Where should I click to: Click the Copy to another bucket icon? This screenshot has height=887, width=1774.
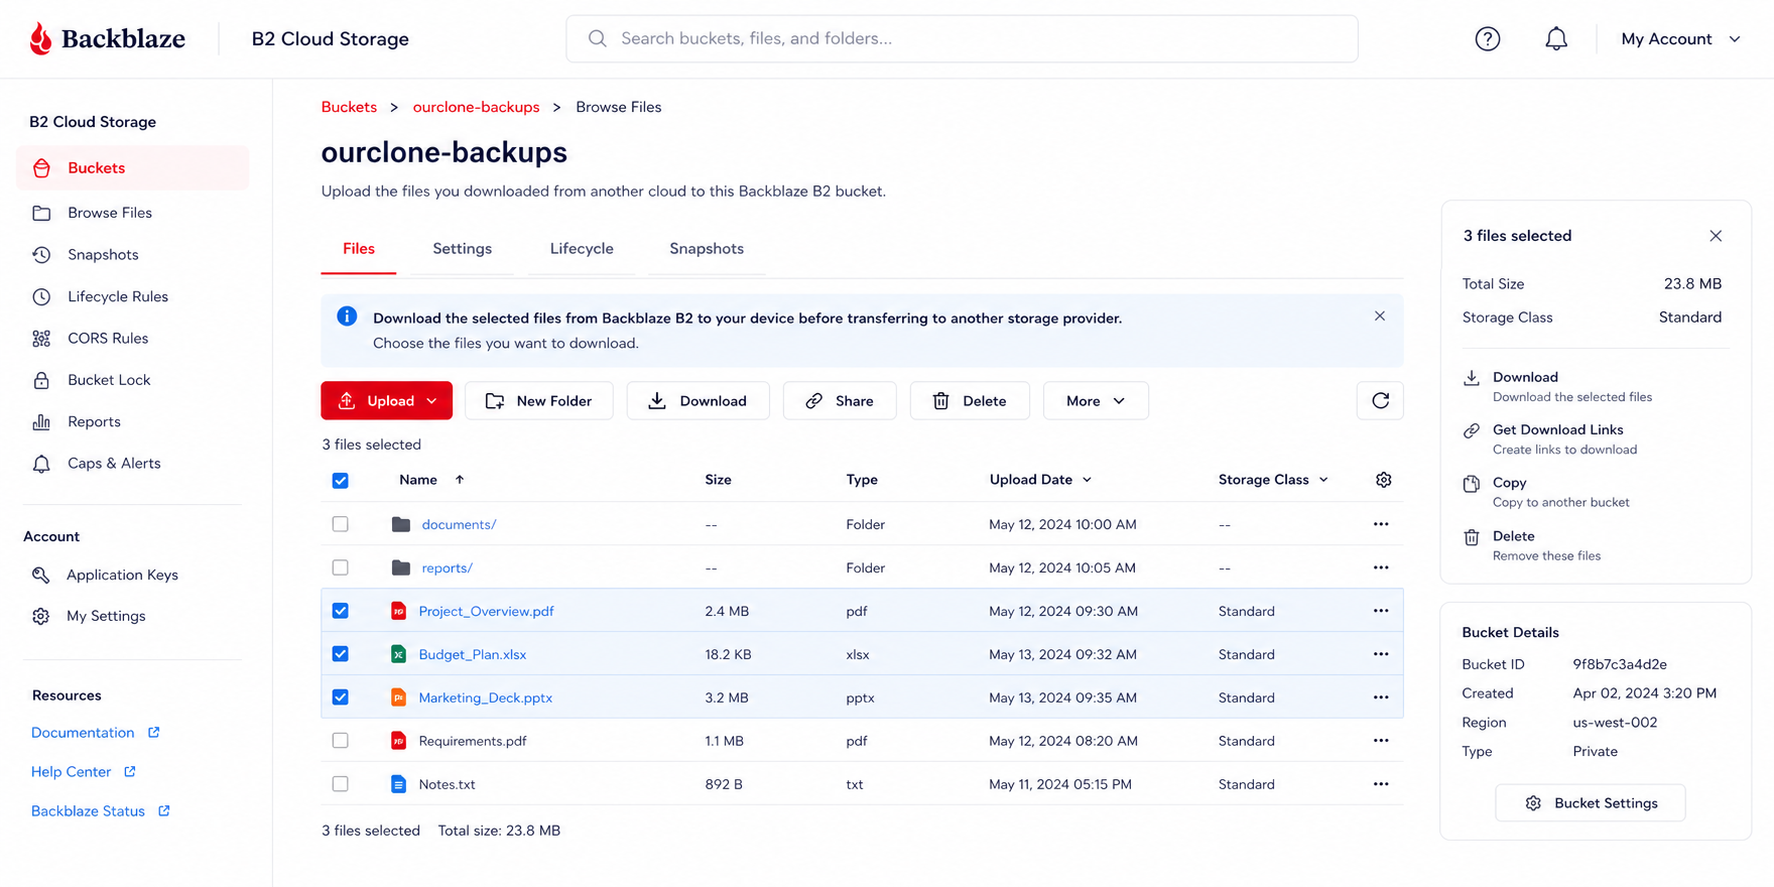pos(1471,484)
